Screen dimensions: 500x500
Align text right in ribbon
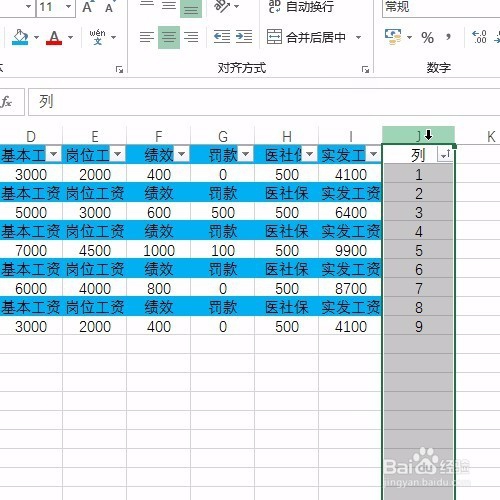click(x=191, y=37)
